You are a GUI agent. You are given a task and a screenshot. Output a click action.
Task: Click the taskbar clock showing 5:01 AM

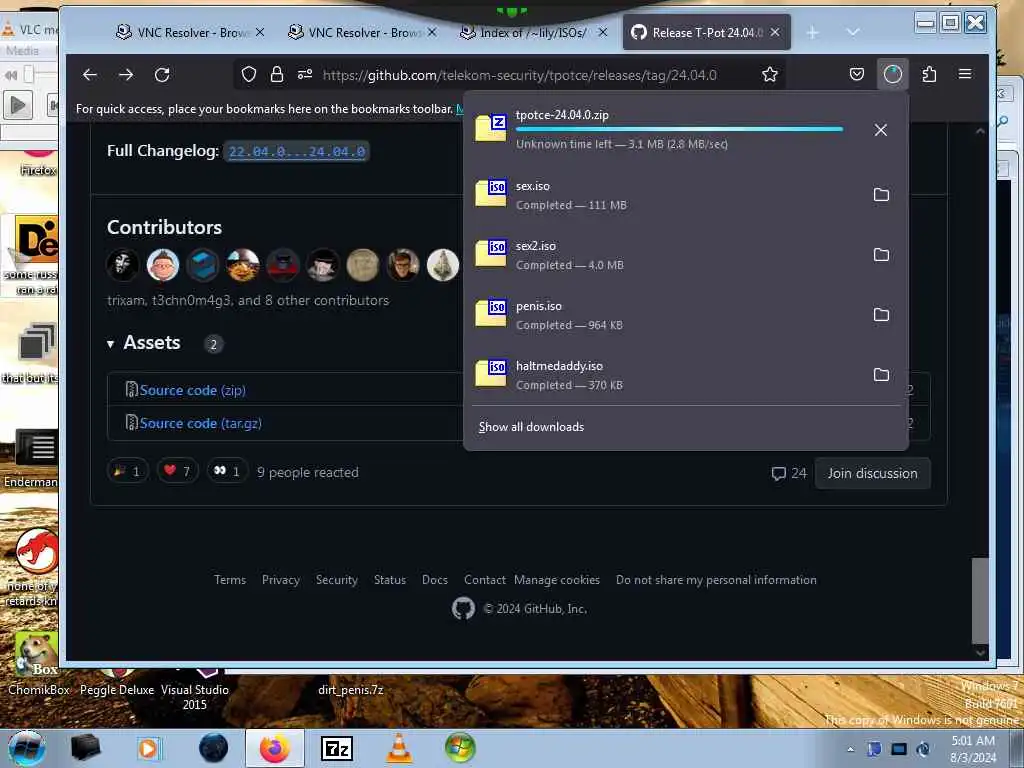[972, 748]
